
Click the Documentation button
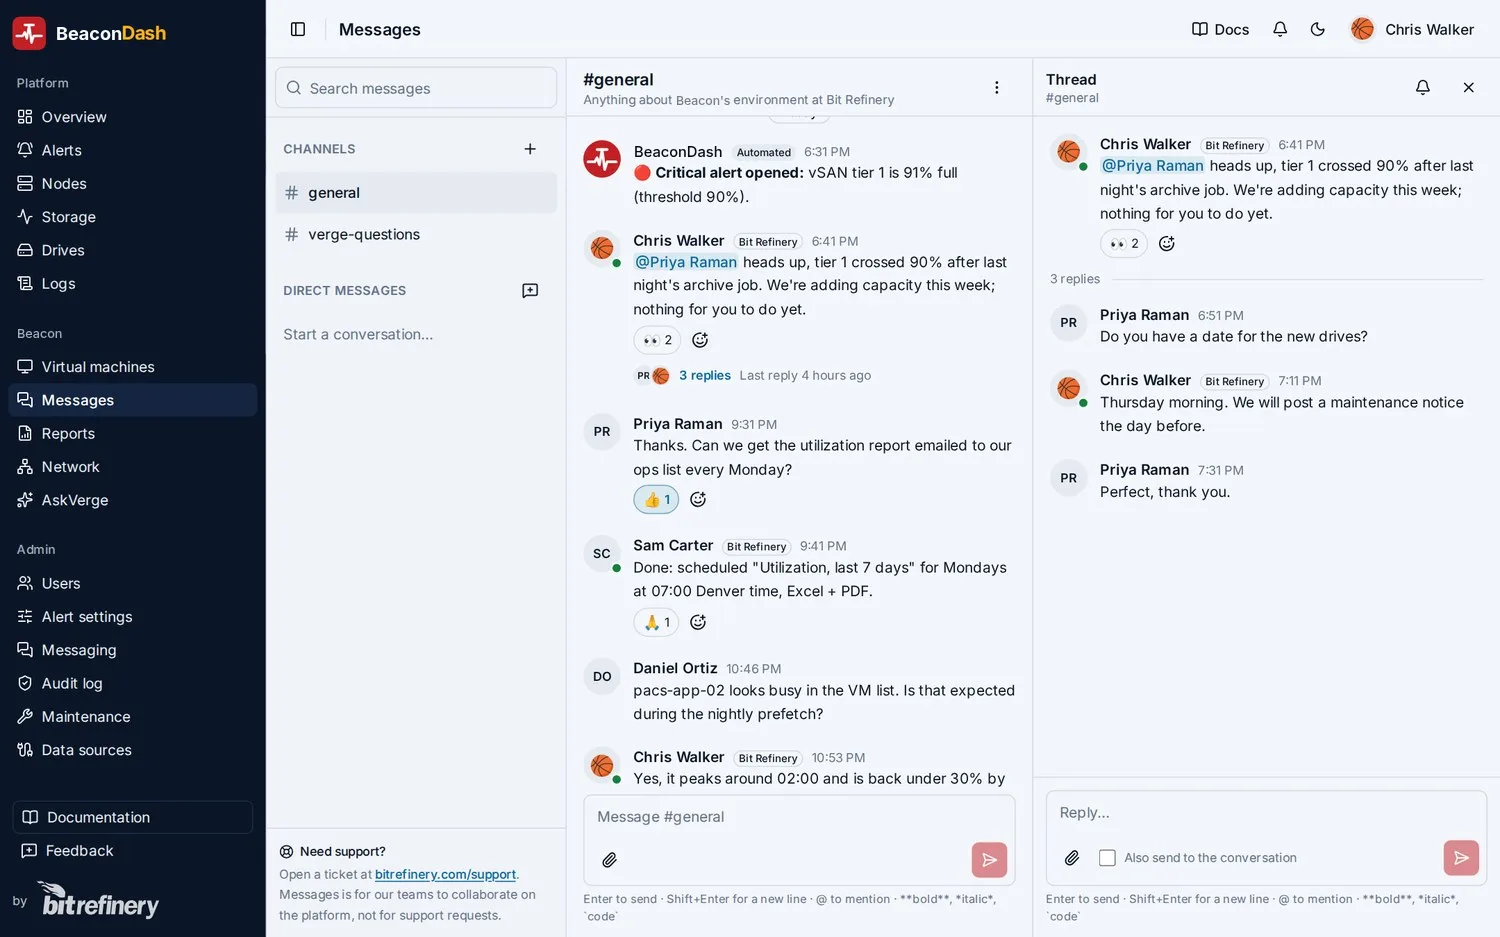(132, 817)
